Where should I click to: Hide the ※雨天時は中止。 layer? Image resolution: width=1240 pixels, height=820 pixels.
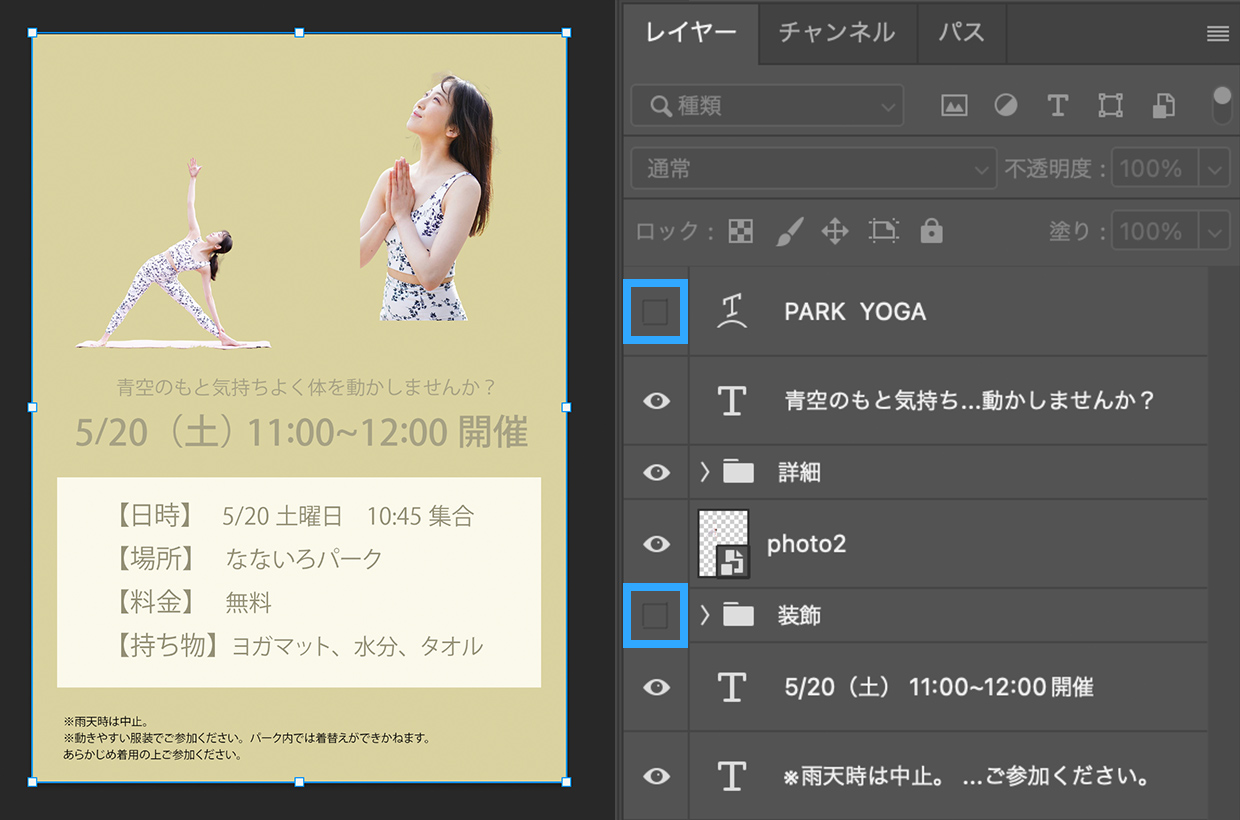point(656,776)
